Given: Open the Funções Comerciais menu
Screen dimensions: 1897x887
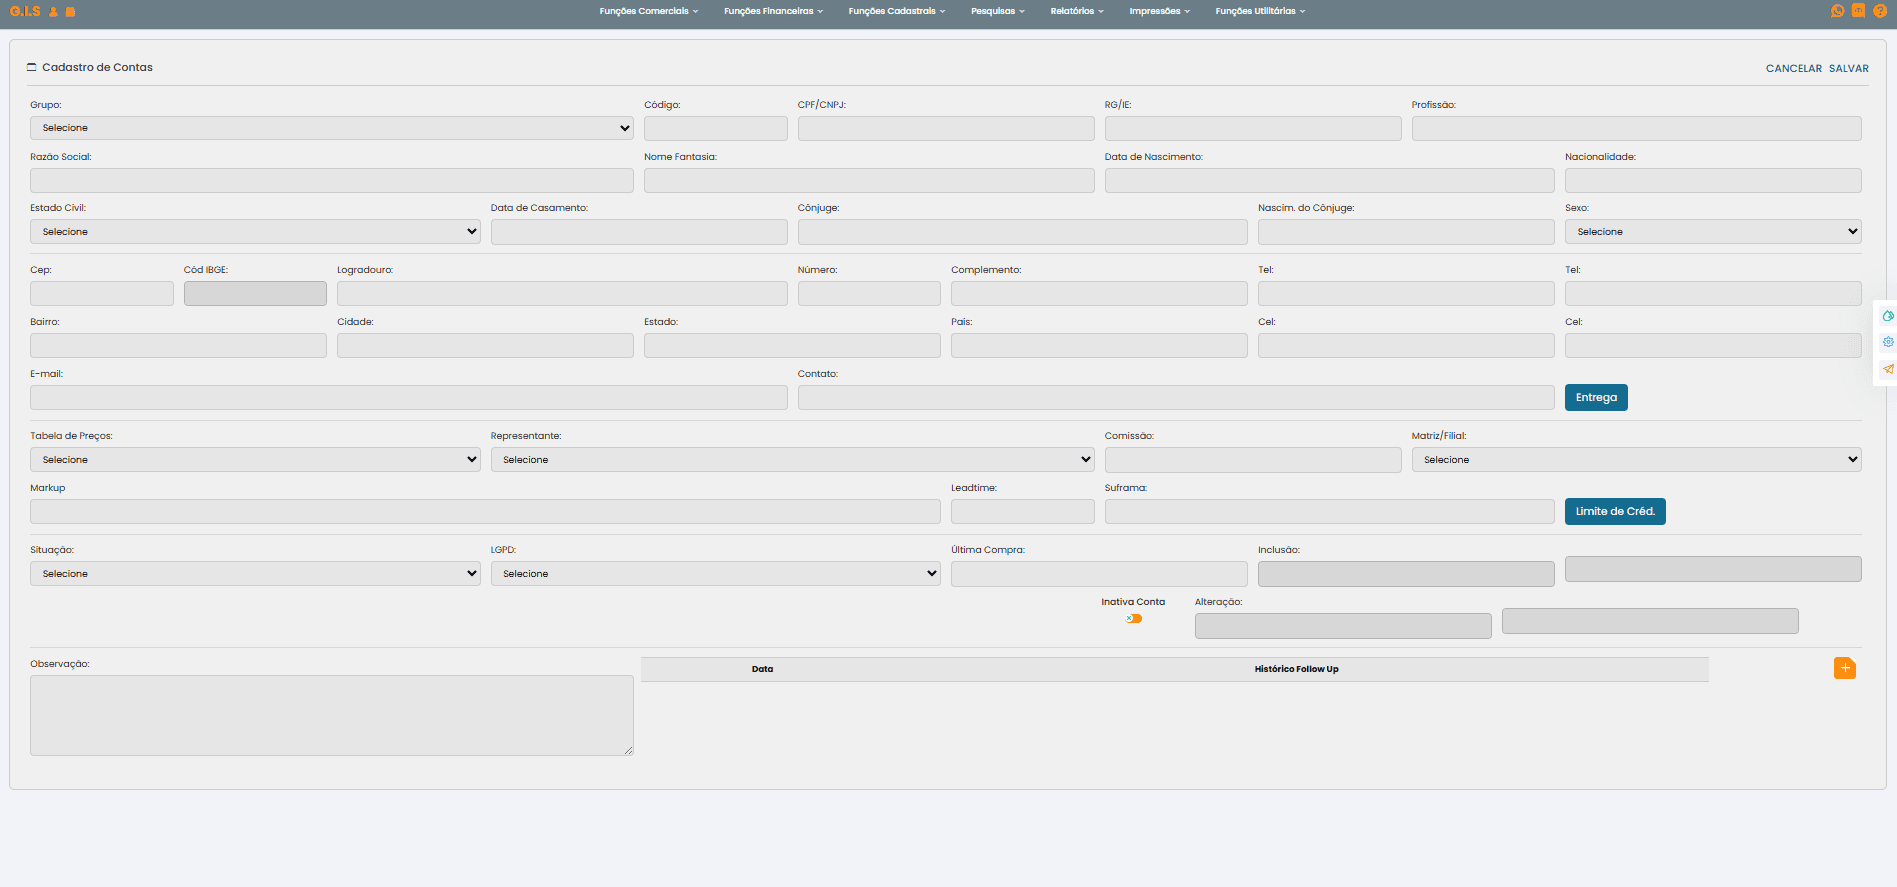Looking at the screenshot, I should click(x=648, y=11).
